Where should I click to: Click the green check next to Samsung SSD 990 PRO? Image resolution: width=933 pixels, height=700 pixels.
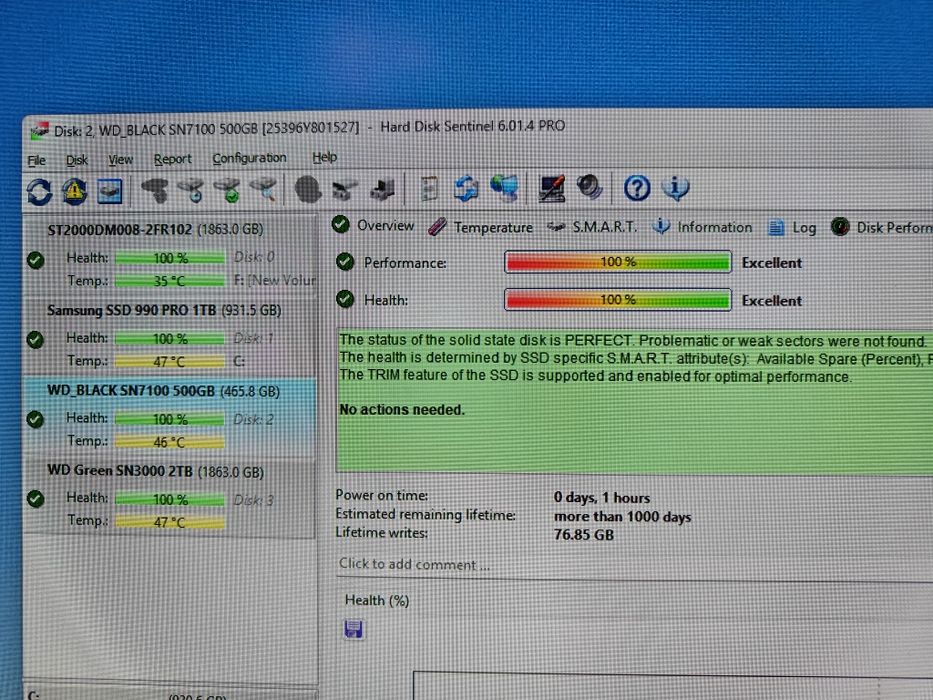[35, 340]
